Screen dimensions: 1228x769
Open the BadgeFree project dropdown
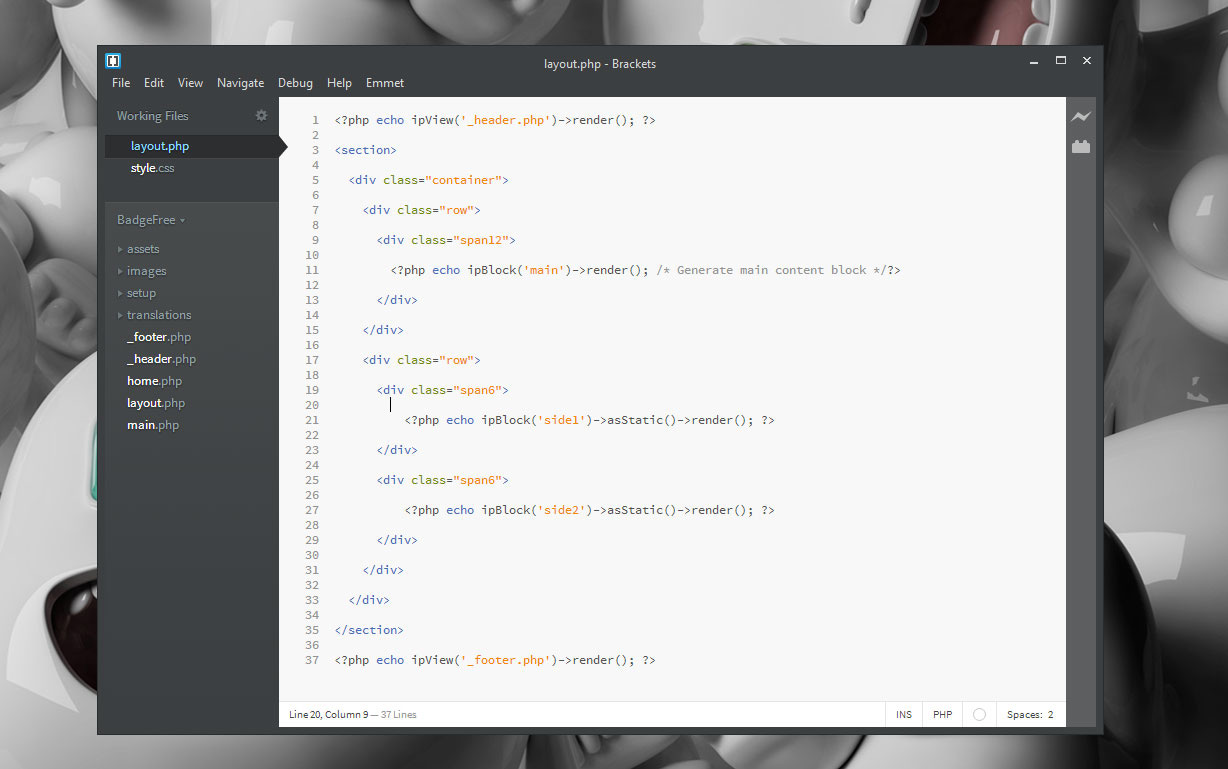(x=151, y=220)
